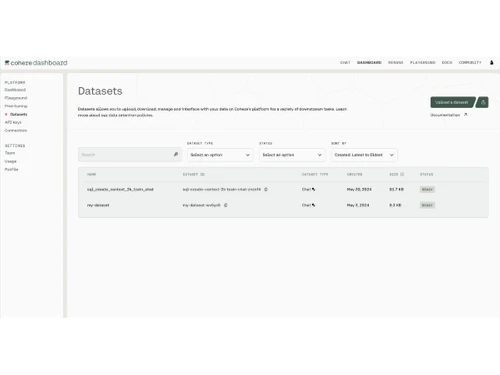
Task: Click the Chat type icon in first row
Action: [x=313, y=189]
